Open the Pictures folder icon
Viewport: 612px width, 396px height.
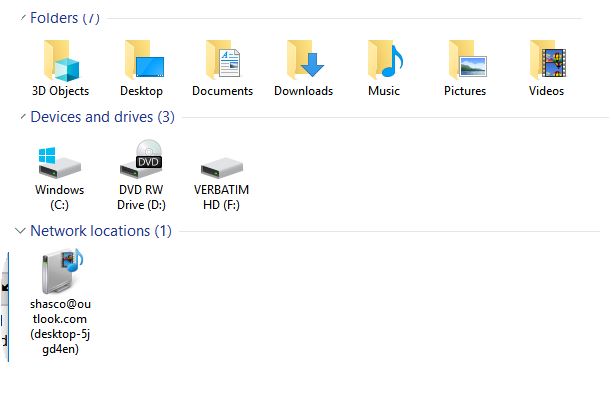(x=467, y=60)
